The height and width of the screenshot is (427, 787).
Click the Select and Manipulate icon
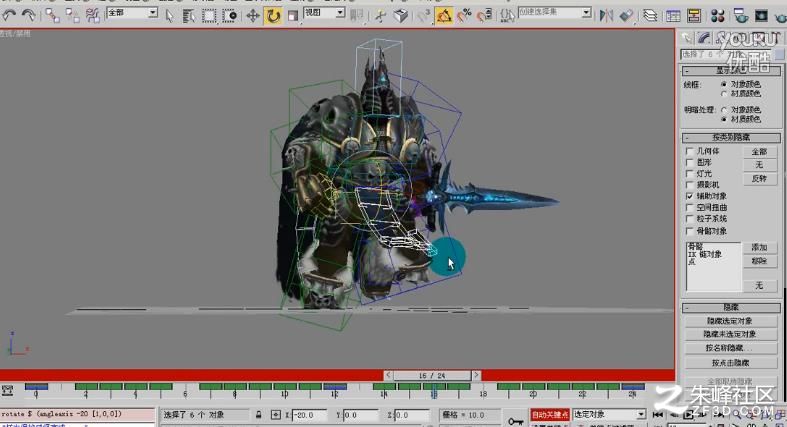pyautogui.click(x=380, y=16)
